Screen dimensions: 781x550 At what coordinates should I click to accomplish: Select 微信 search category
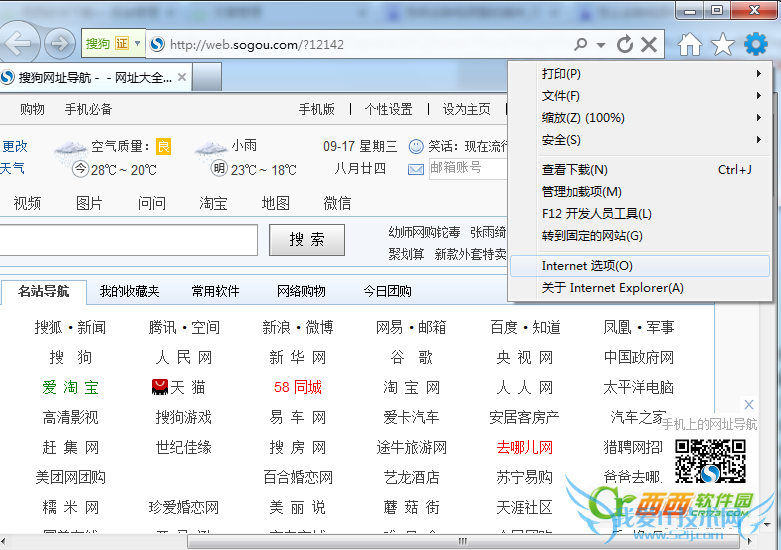click(337, 203)
